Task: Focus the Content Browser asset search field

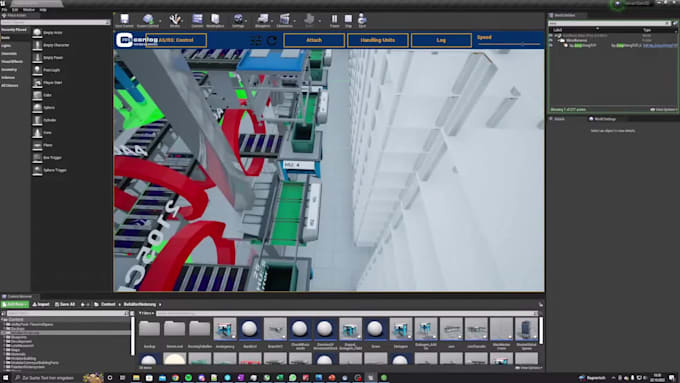Action: [x=347, y=313]
